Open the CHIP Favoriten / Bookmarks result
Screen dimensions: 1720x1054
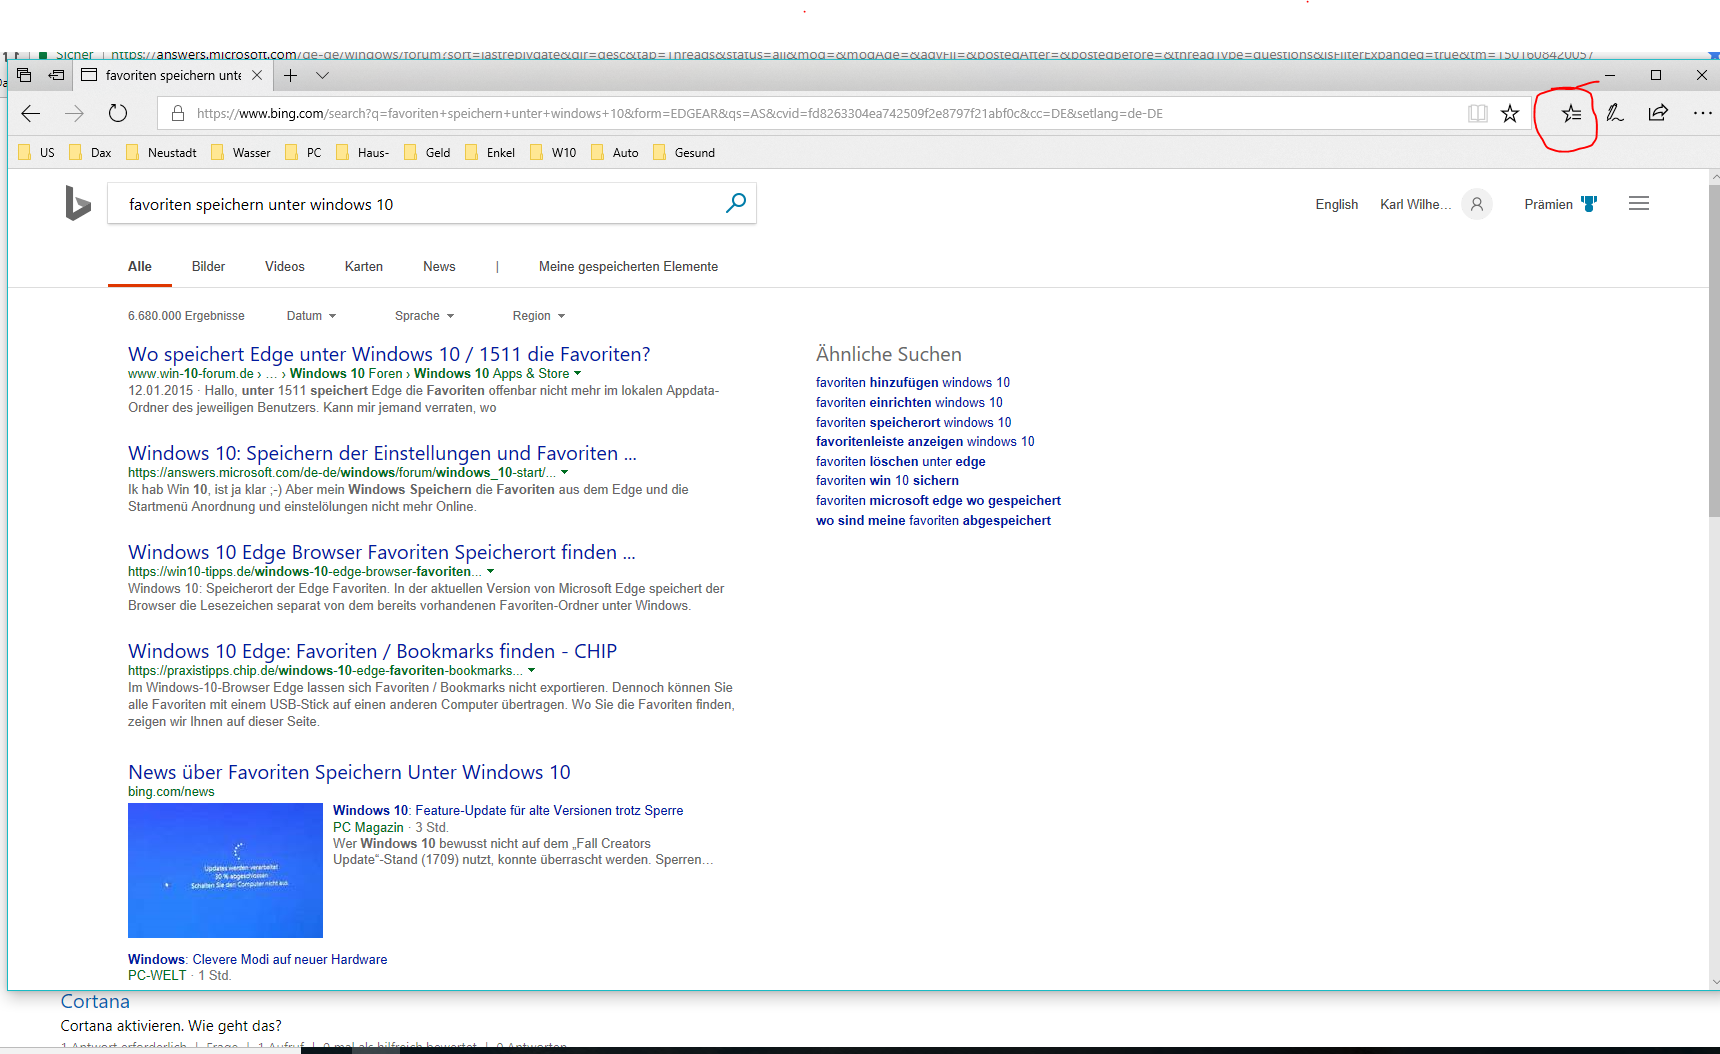[x=372, y=651]
